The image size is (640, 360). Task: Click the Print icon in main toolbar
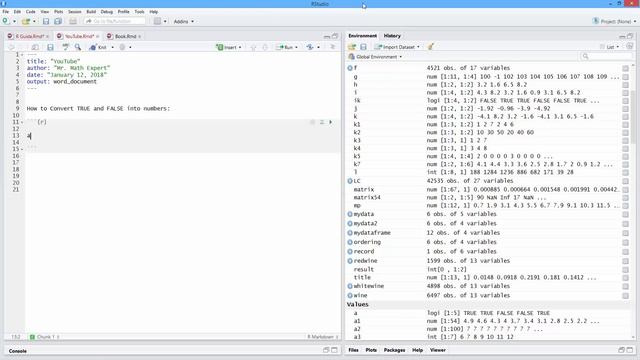[x=73, y=21]
